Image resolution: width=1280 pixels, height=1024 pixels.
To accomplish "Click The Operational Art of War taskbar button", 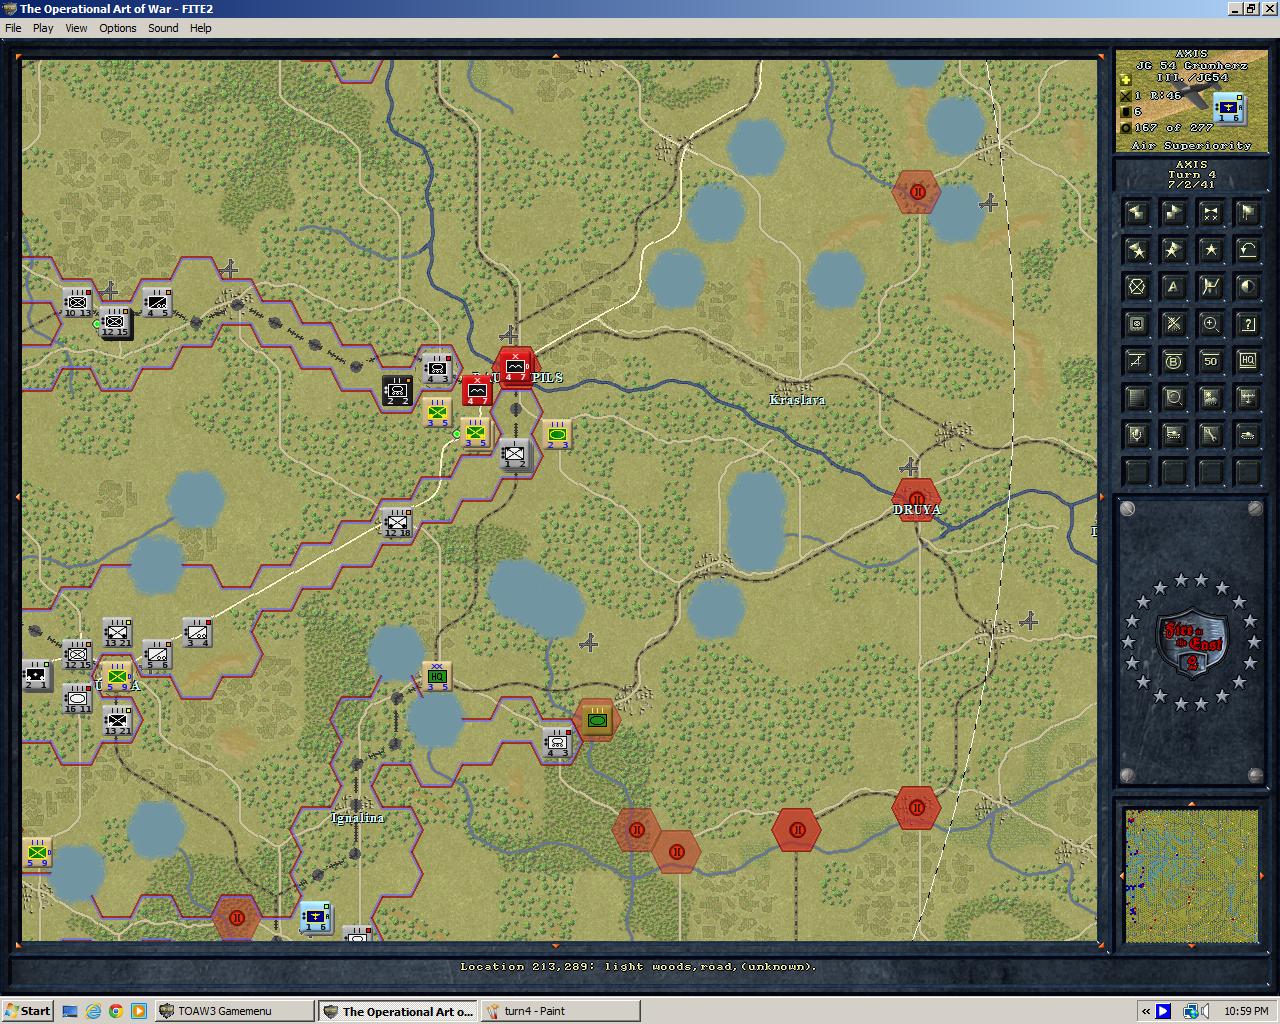I will (x=398, y=1011).
